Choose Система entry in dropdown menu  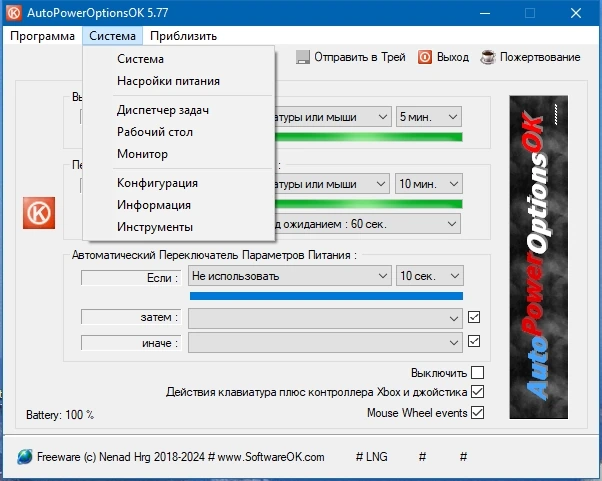point(179,59)
